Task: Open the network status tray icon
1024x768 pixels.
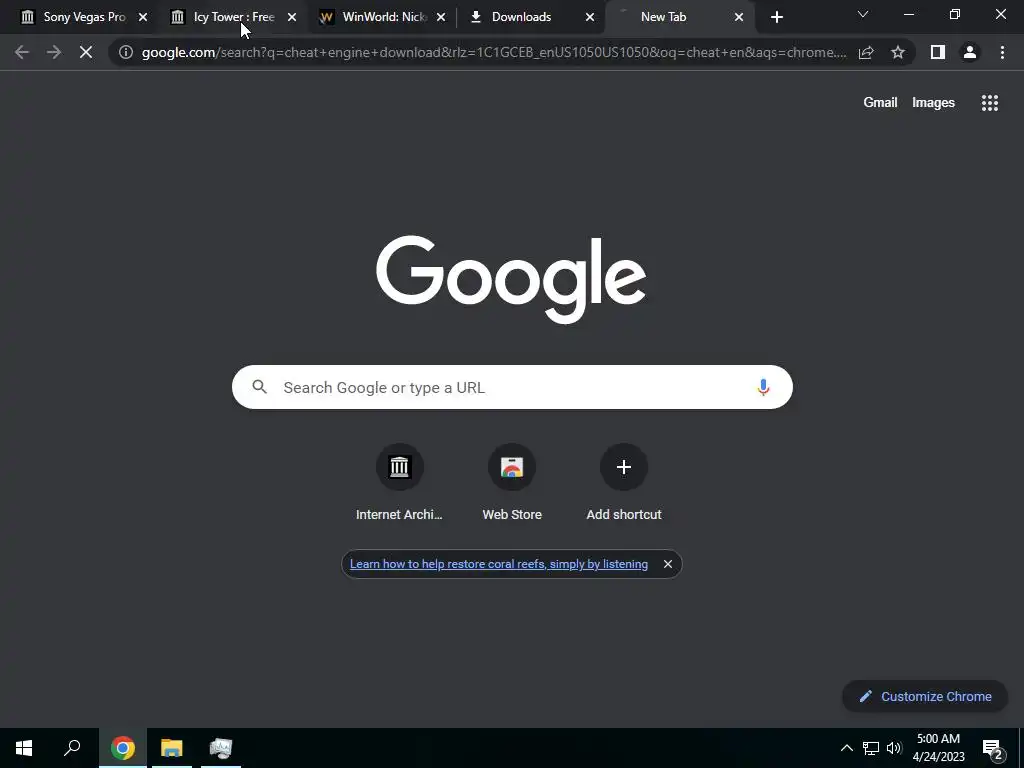Action: coord(871,748)
